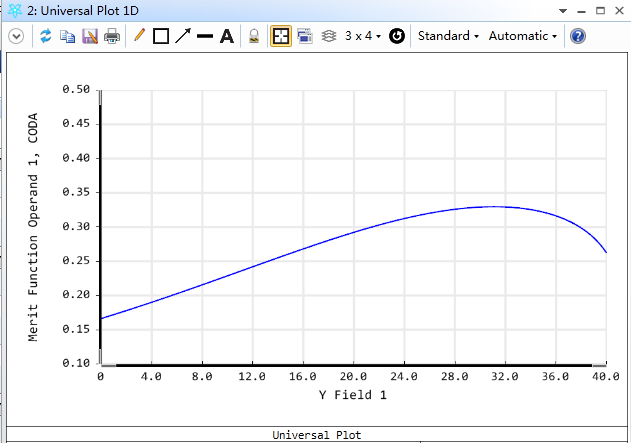
Task: Click the Universal Plot caption below graph
Action: [317, 435]
